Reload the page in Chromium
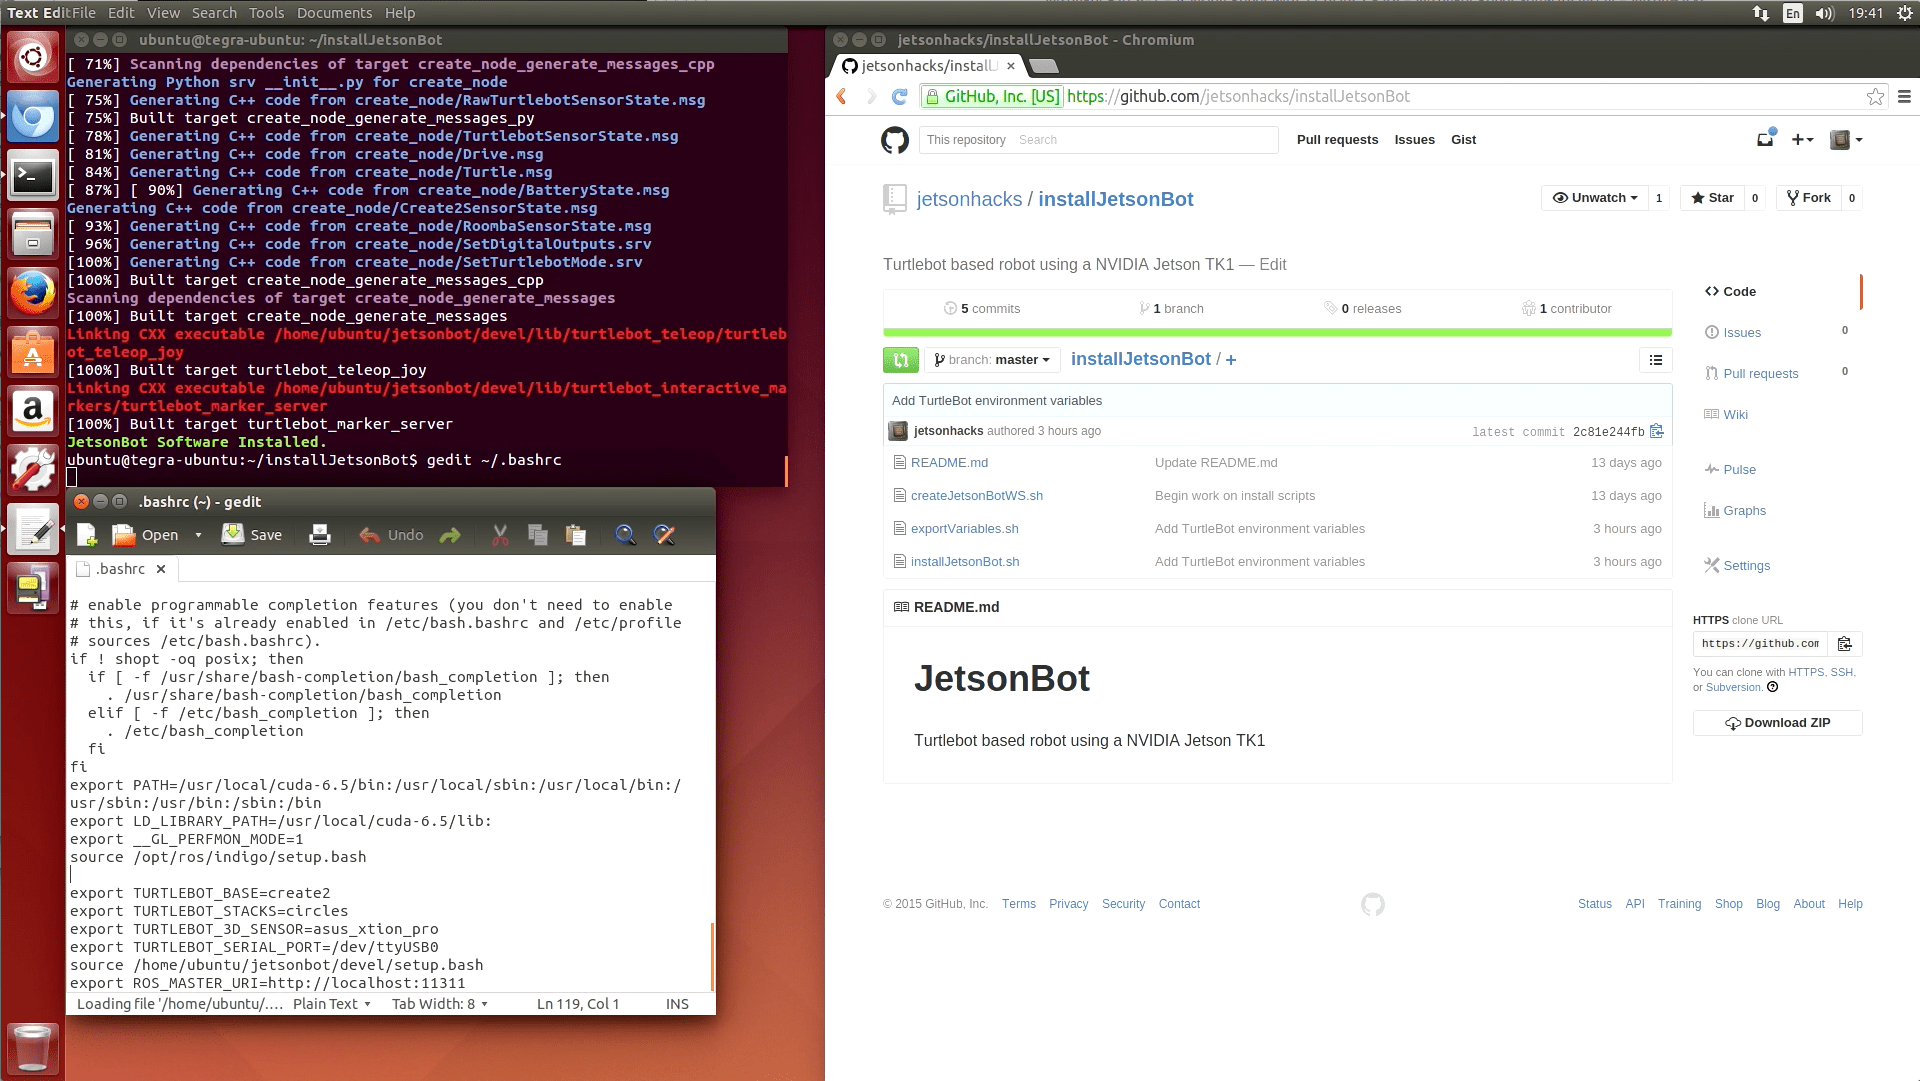Image resolution: width=1920 pixels, height=1081 pixels. coord(899,96)
